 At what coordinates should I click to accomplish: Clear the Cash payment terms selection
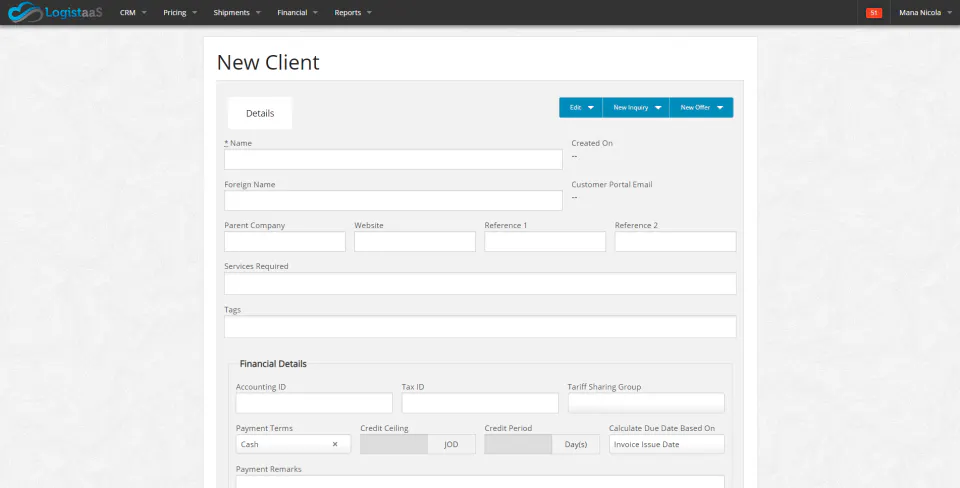(x=335, y=444)
